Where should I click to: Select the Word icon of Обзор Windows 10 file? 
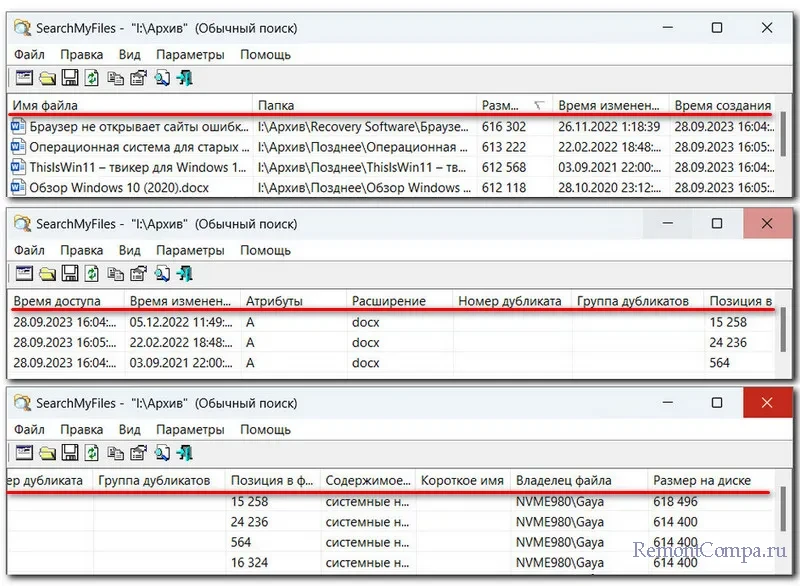tap(18, 187)
